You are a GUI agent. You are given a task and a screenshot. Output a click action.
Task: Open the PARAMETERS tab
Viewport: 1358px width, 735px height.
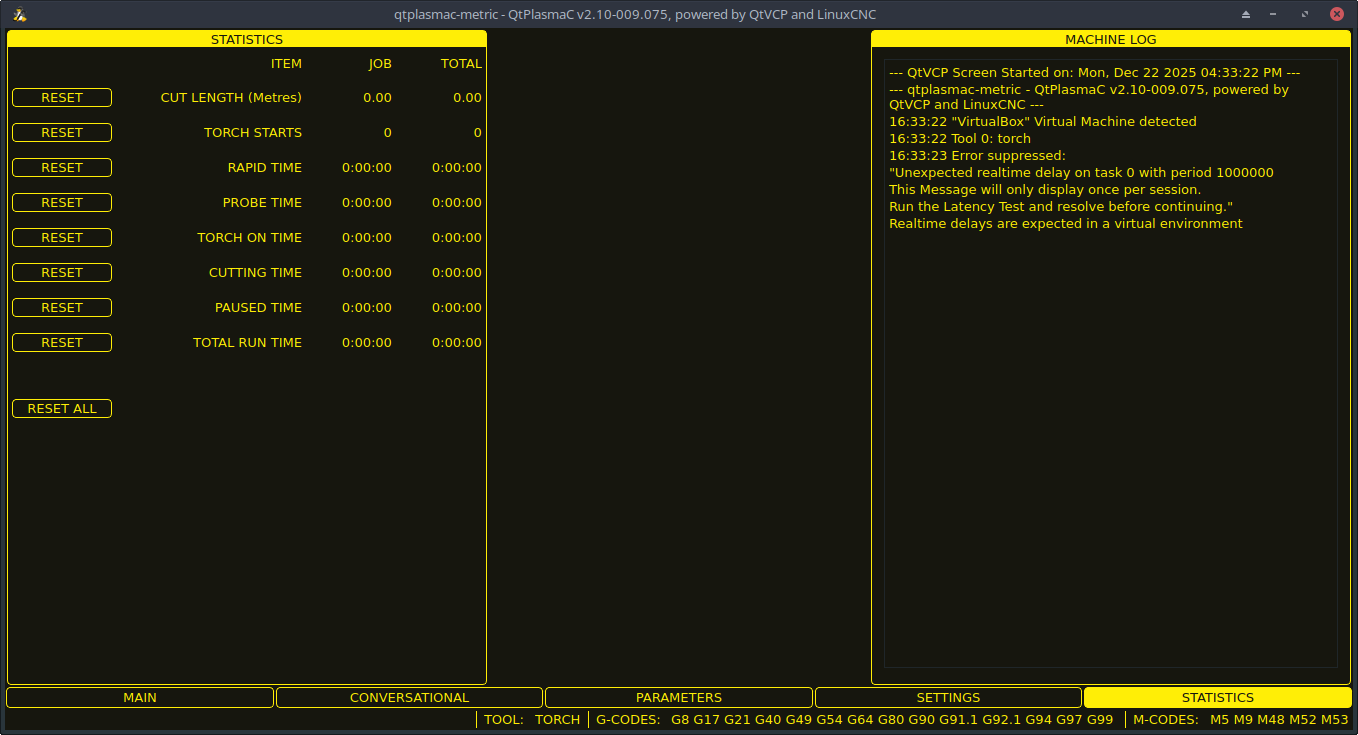coord(678,697)
